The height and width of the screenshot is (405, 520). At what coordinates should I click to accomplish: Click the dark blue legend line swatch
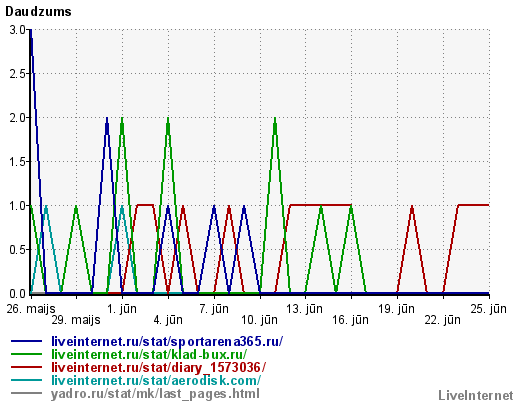(x=26, y=341)
